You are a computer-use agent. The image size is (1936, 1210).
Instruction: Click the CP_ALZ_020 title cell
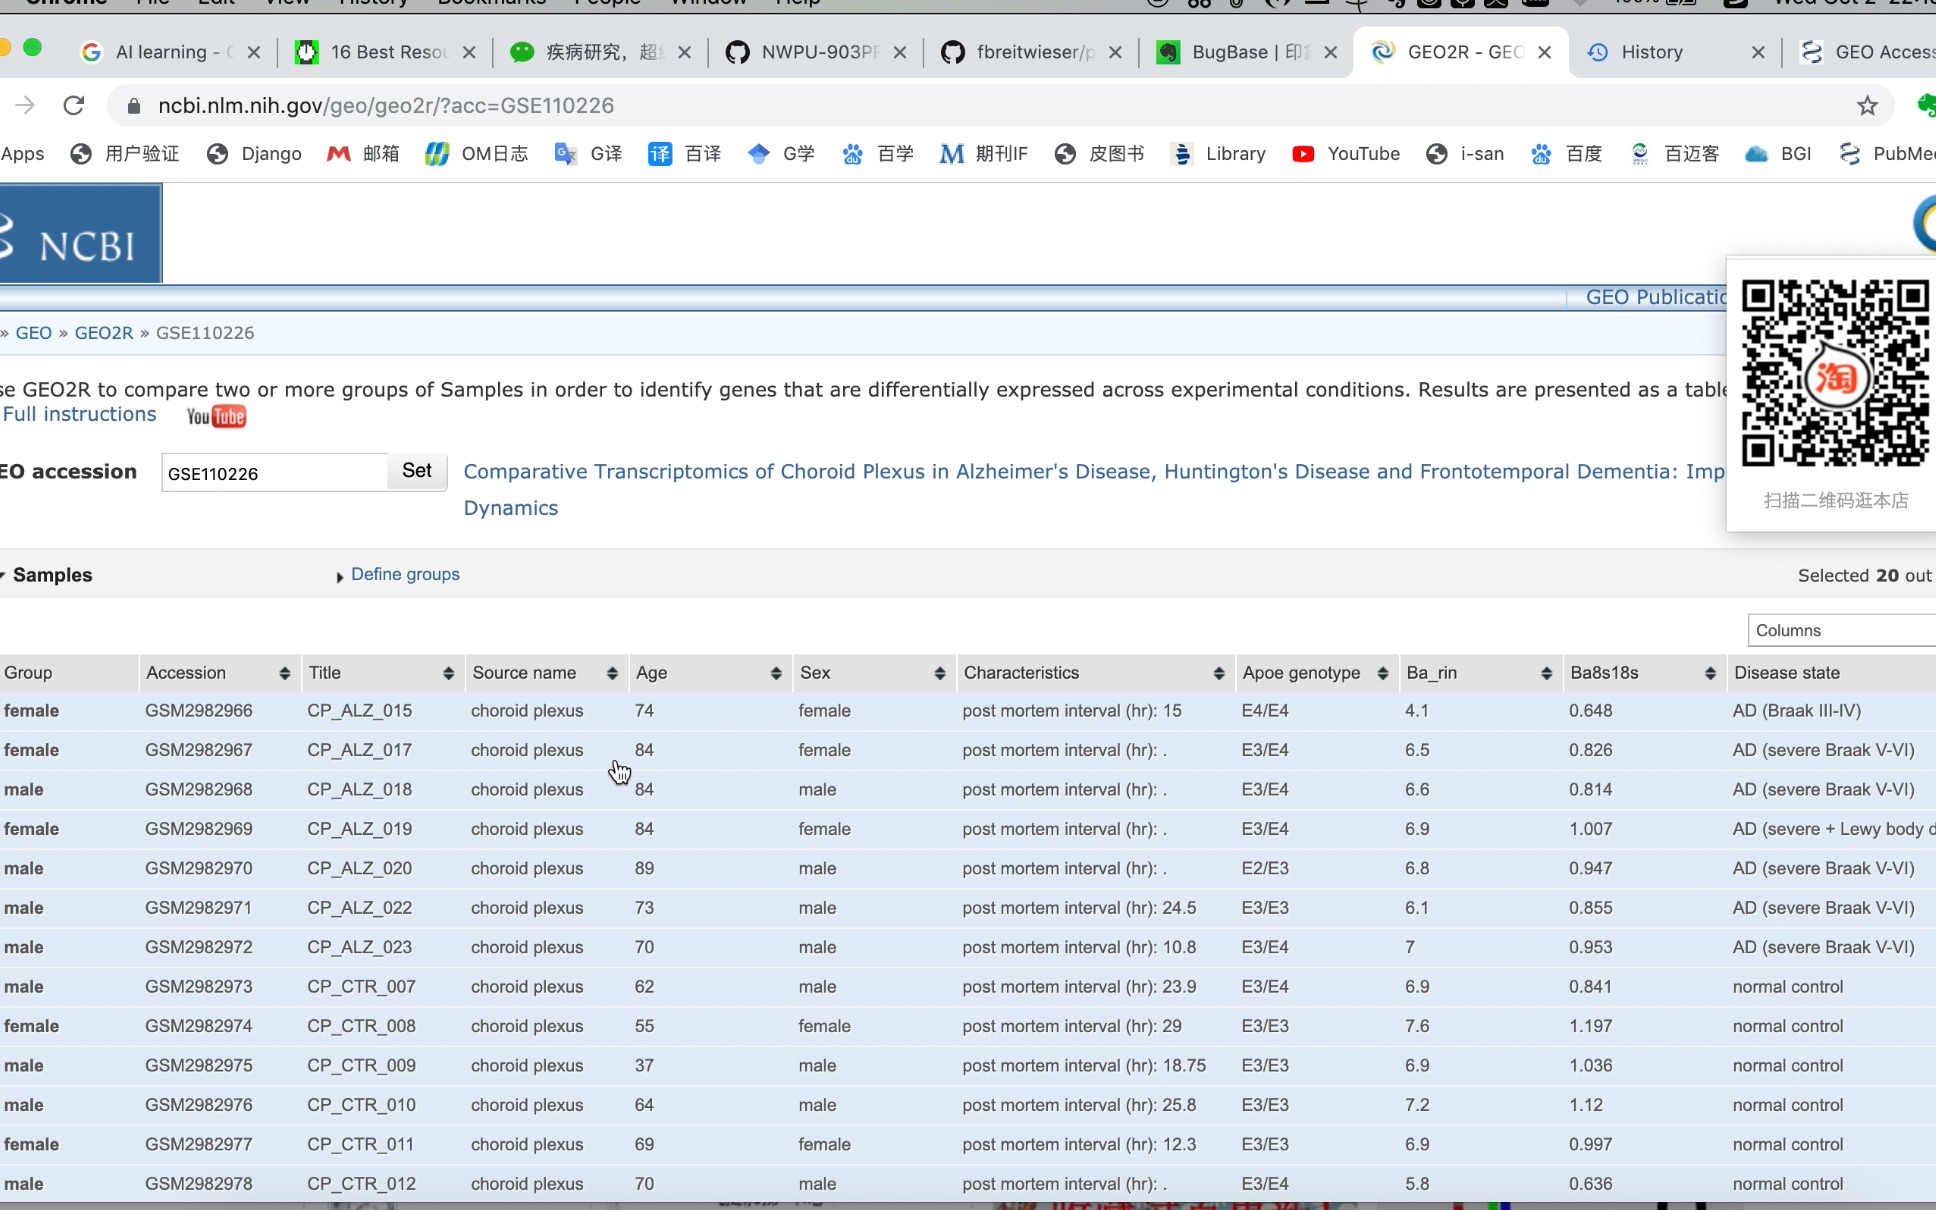pyautogui.click(x=359, y=868)
